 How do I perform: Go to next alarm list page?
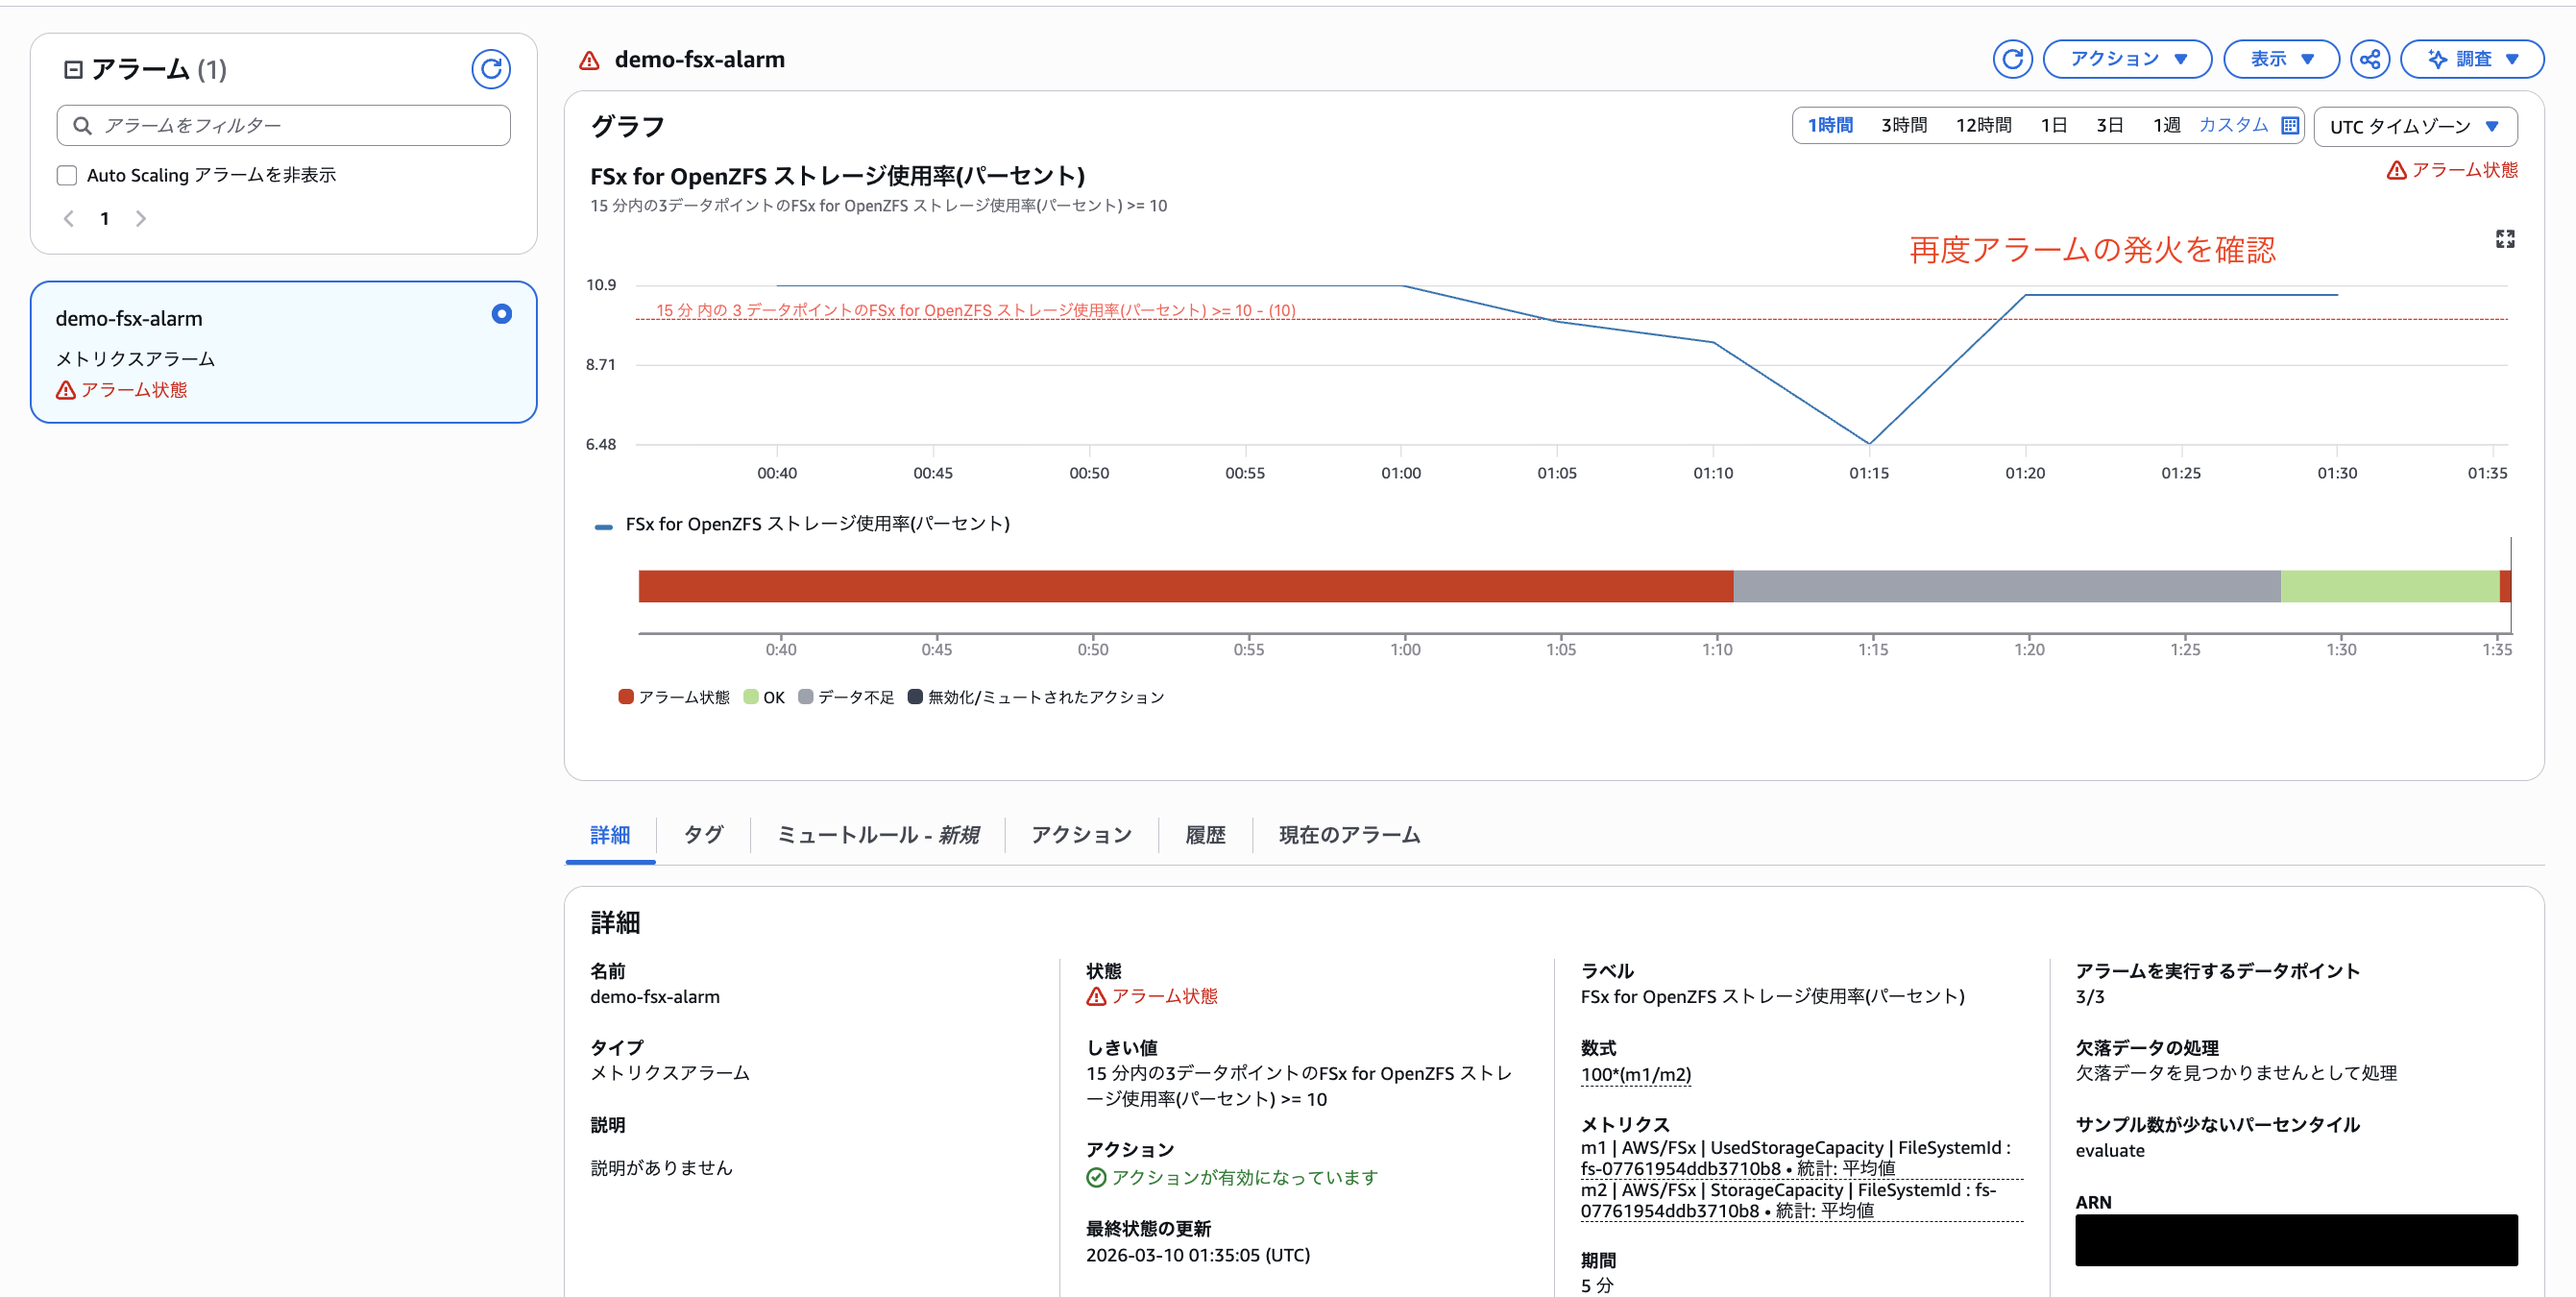(x=141, y=219)
